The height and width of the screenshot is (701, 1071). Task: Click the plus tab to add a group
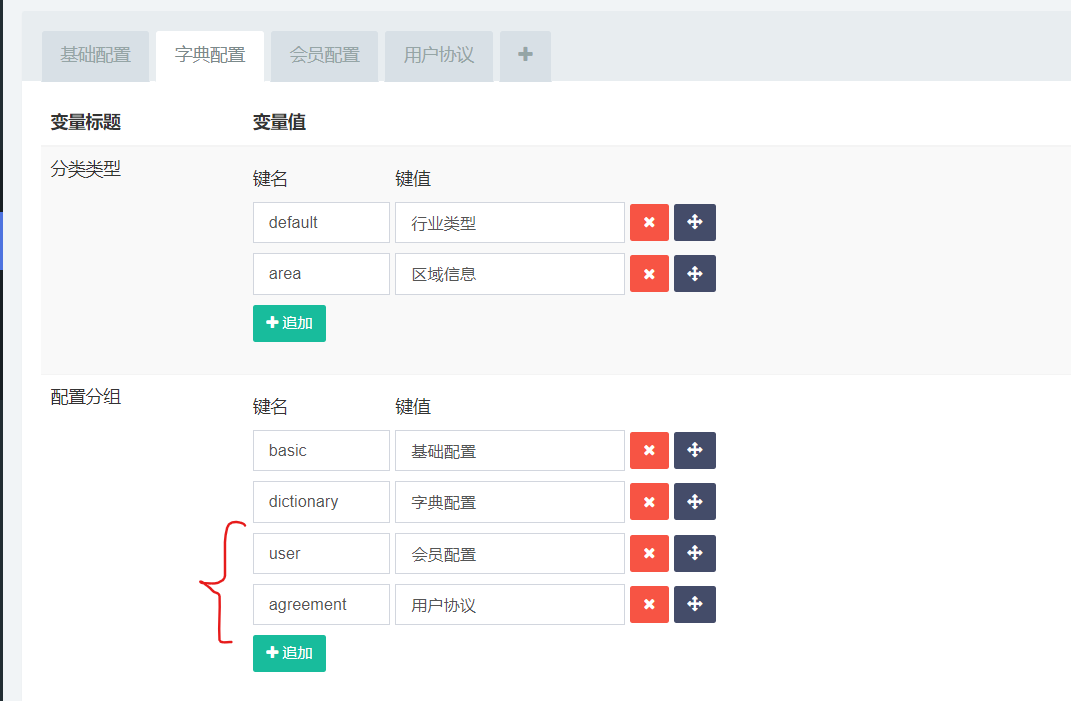coord(525,56)
